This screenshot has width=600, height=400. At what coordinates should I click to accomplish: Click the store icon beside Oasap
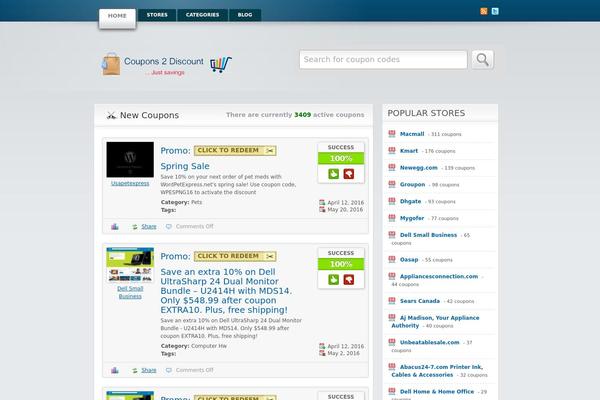point(392,259)
